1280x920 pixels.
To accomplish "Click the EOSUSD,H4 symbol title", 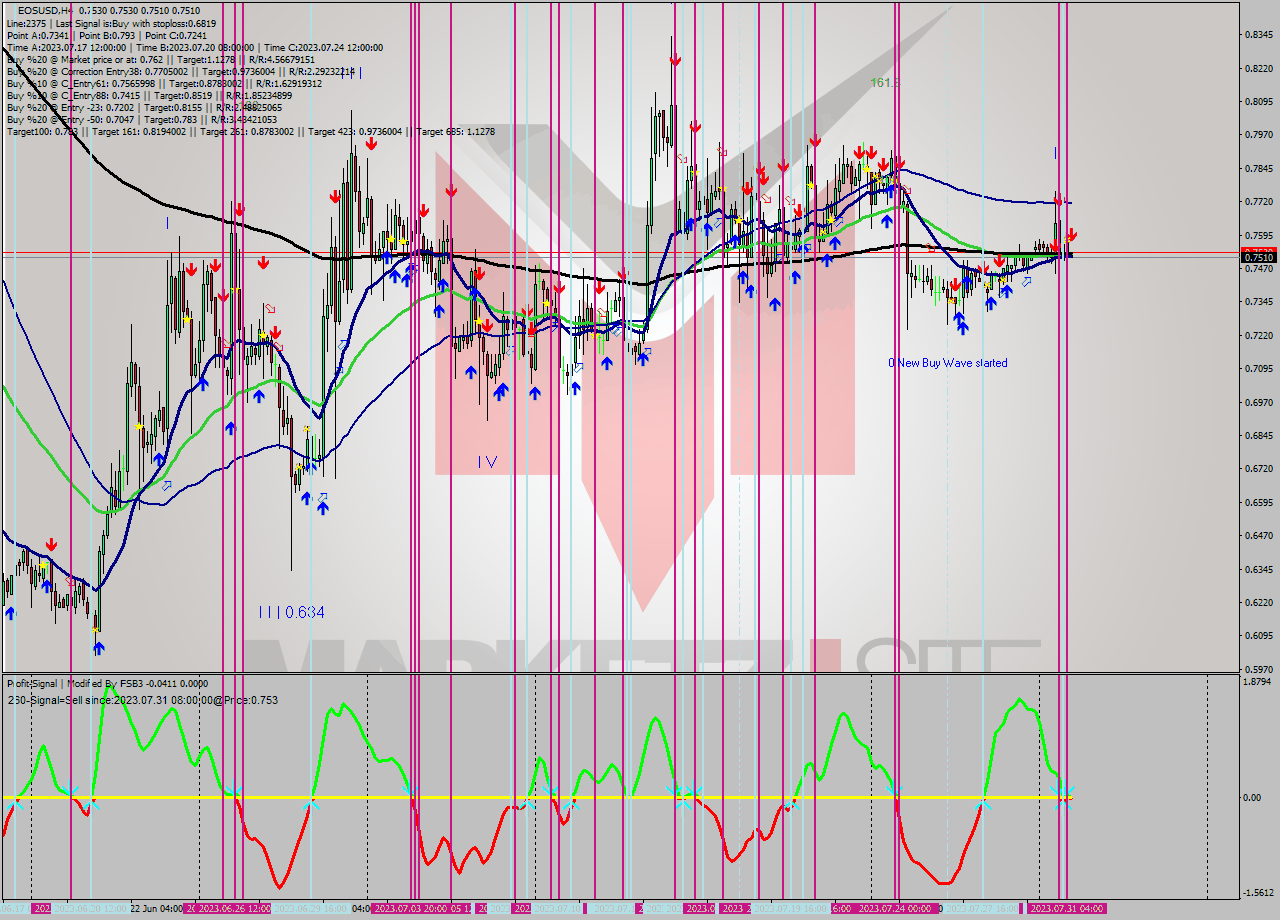I will (x=45, y=10).
